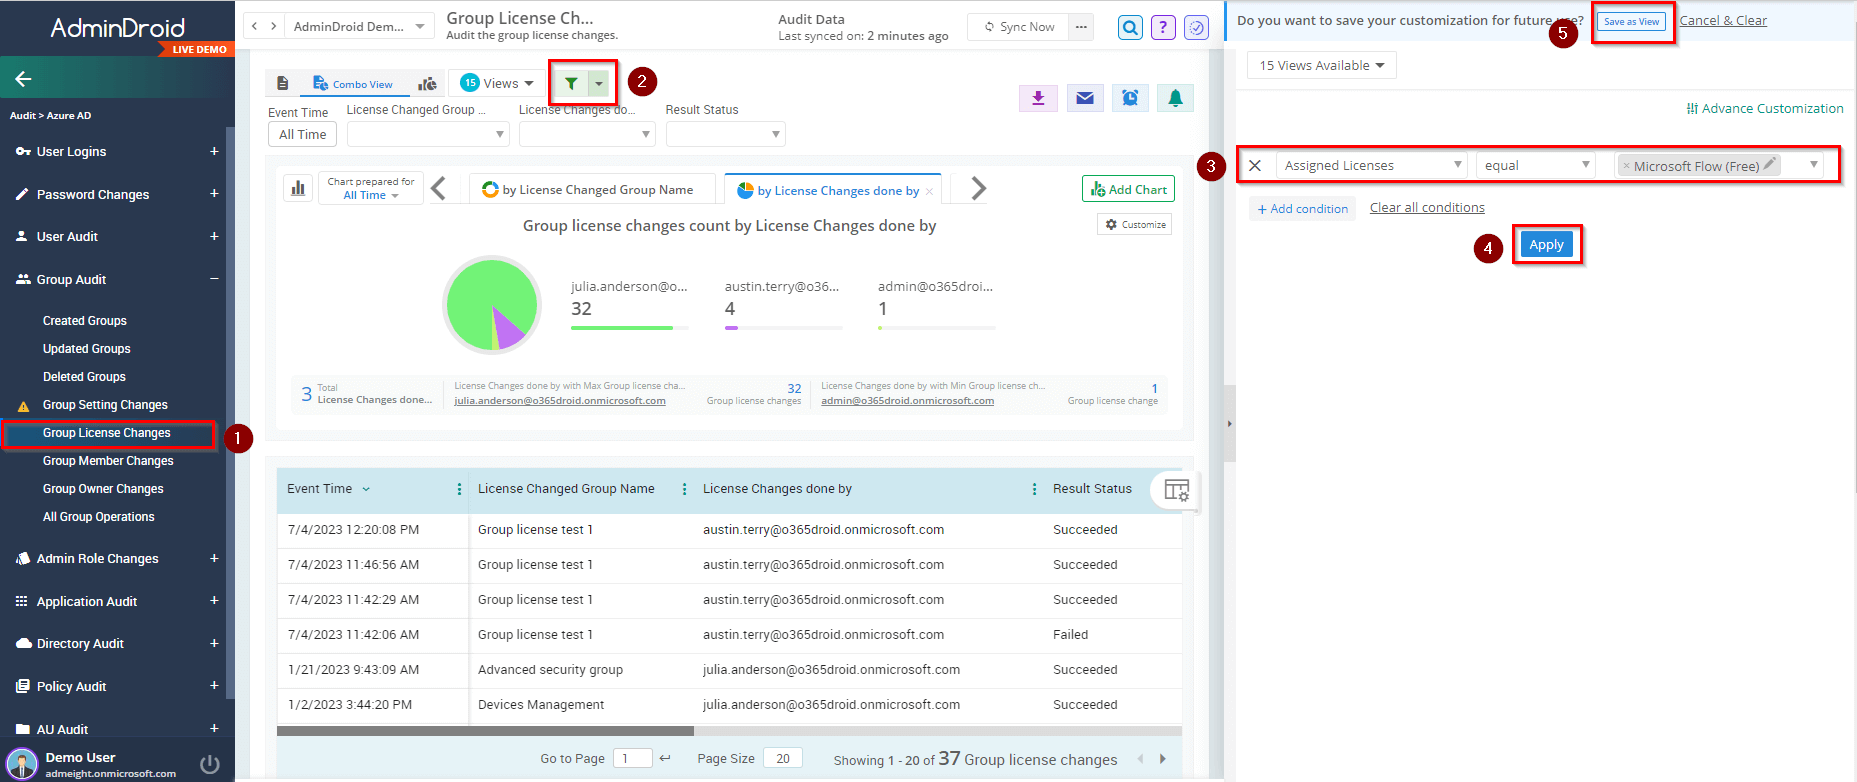The height and width of the screenshot is (782, 1857).
Task: Click the Go to Page input field
Action: (x=632, y=759)
